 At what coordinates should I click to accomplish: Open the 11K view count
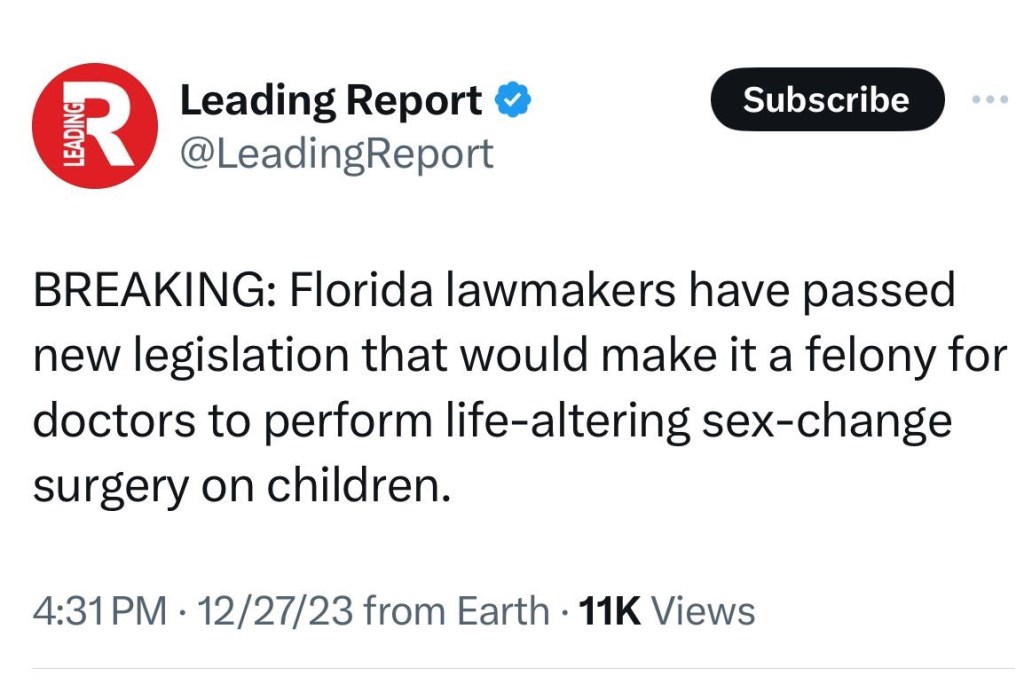point(610,611)
